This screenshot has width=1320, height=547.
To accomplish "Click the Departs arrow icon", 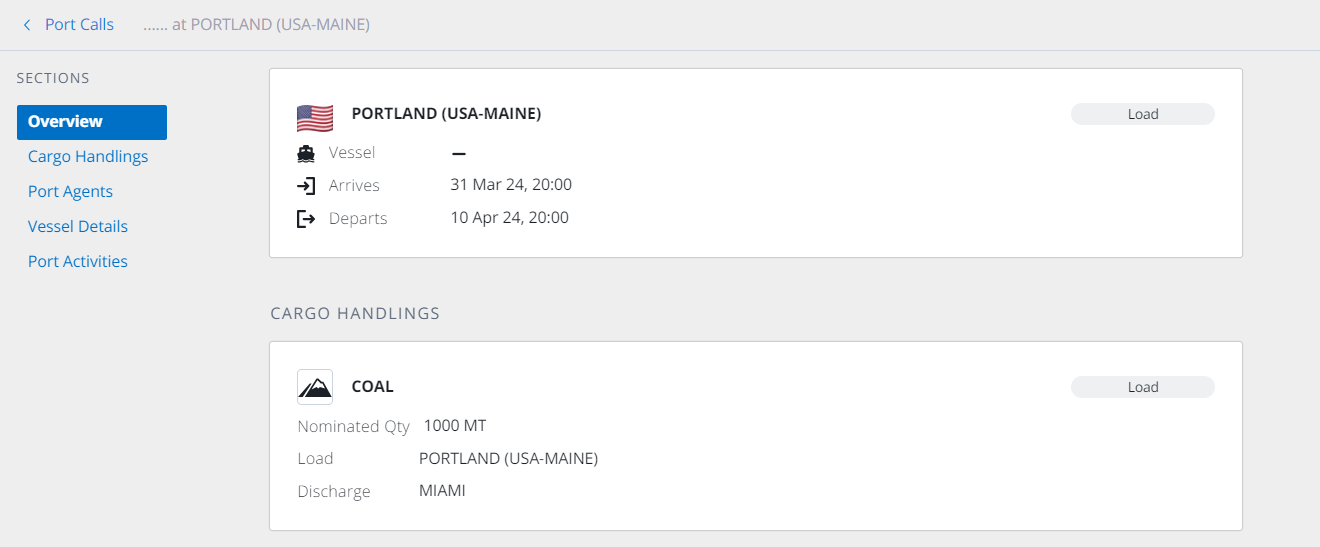I will pos(306,218).
